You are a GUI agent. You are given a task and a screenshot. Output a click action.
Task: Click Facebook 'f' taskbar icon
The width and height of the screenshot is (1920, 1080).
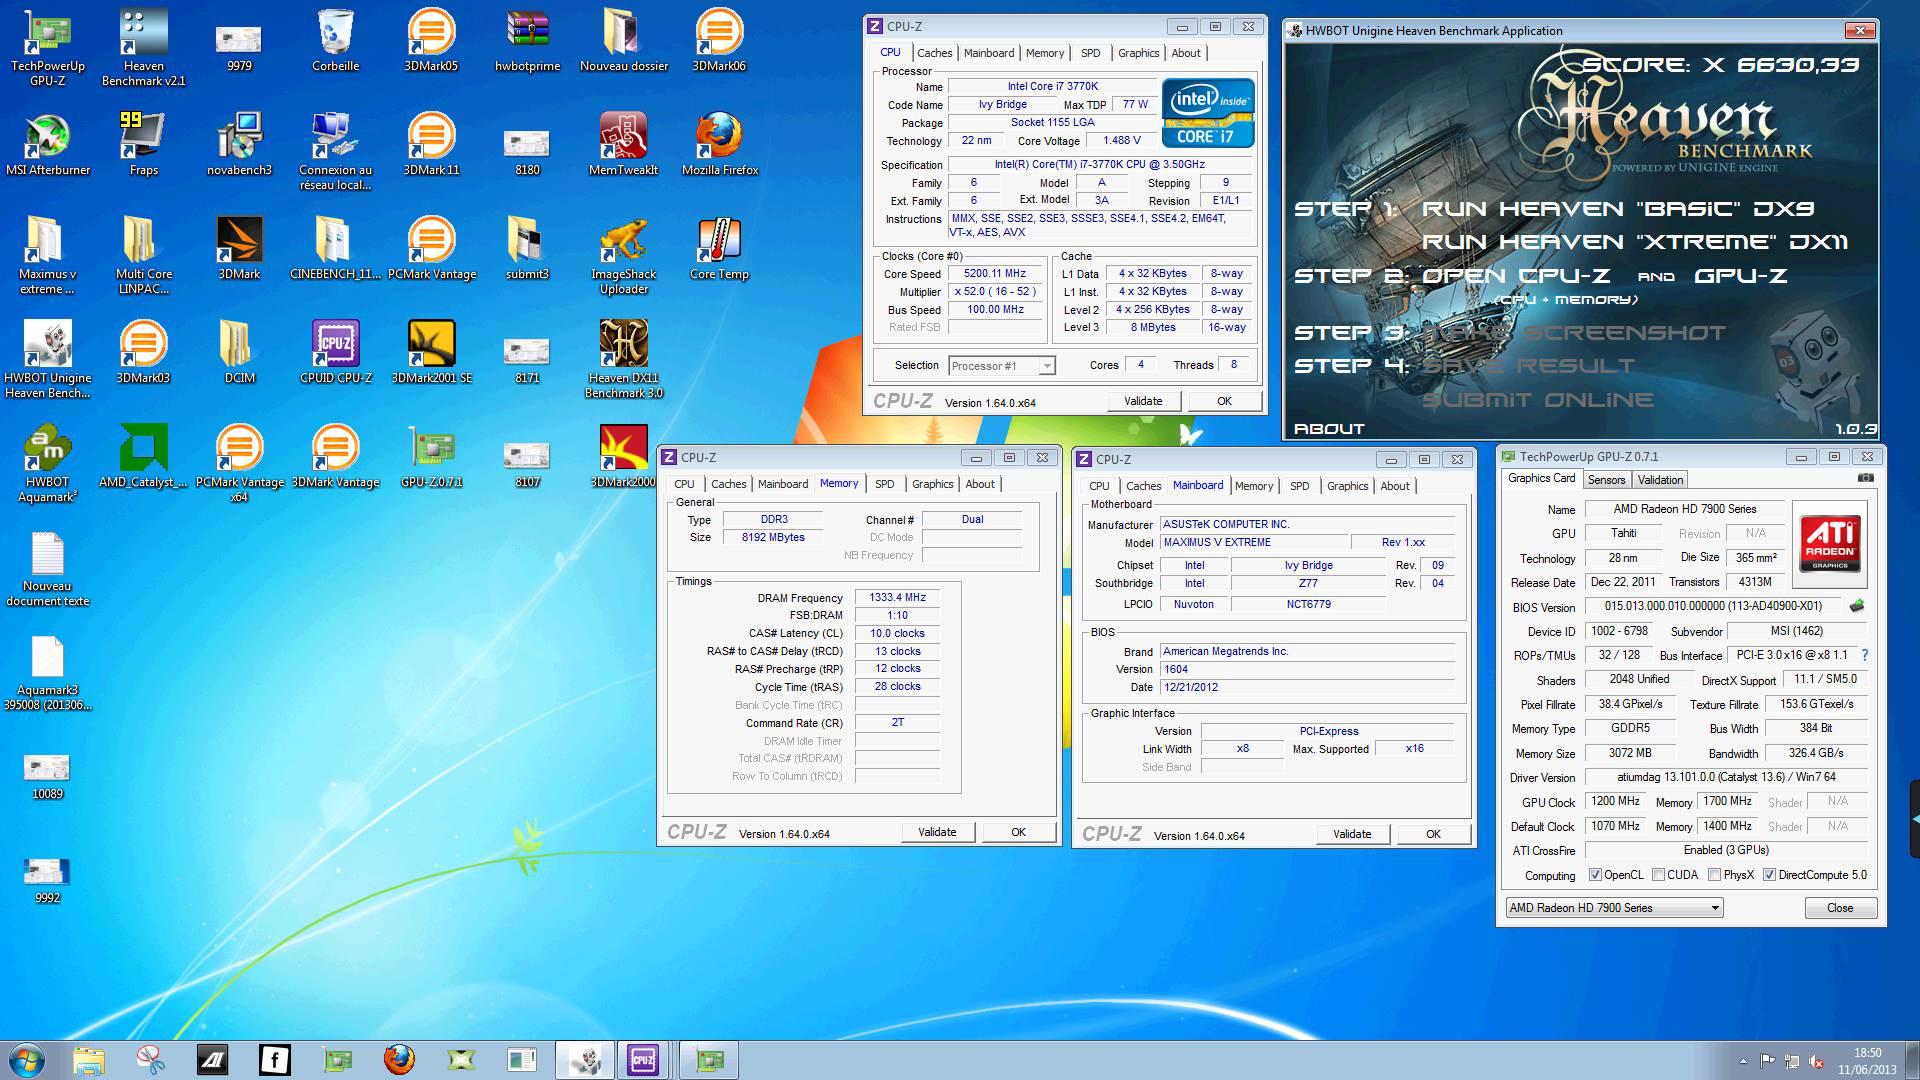click(x=274, y=1060)
